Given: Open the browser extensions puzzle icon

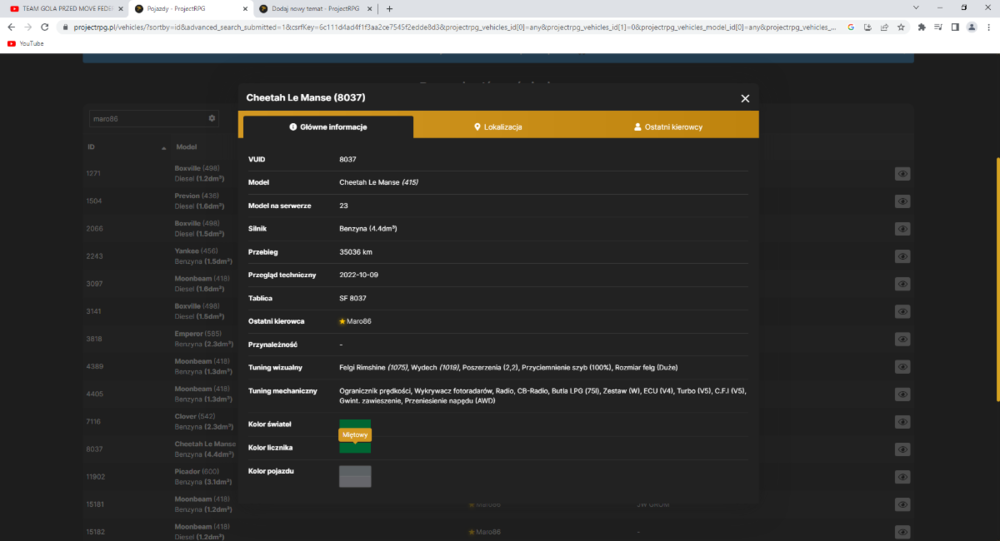Looking at the screenshot, I should tap(921, 27).
